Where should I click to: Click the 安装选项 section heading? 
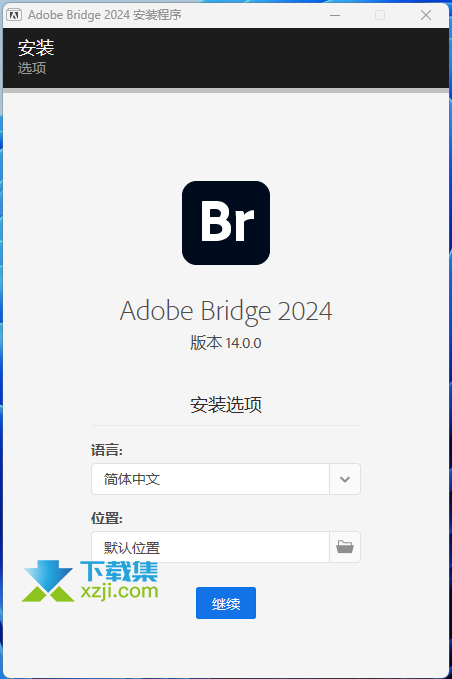226,404
